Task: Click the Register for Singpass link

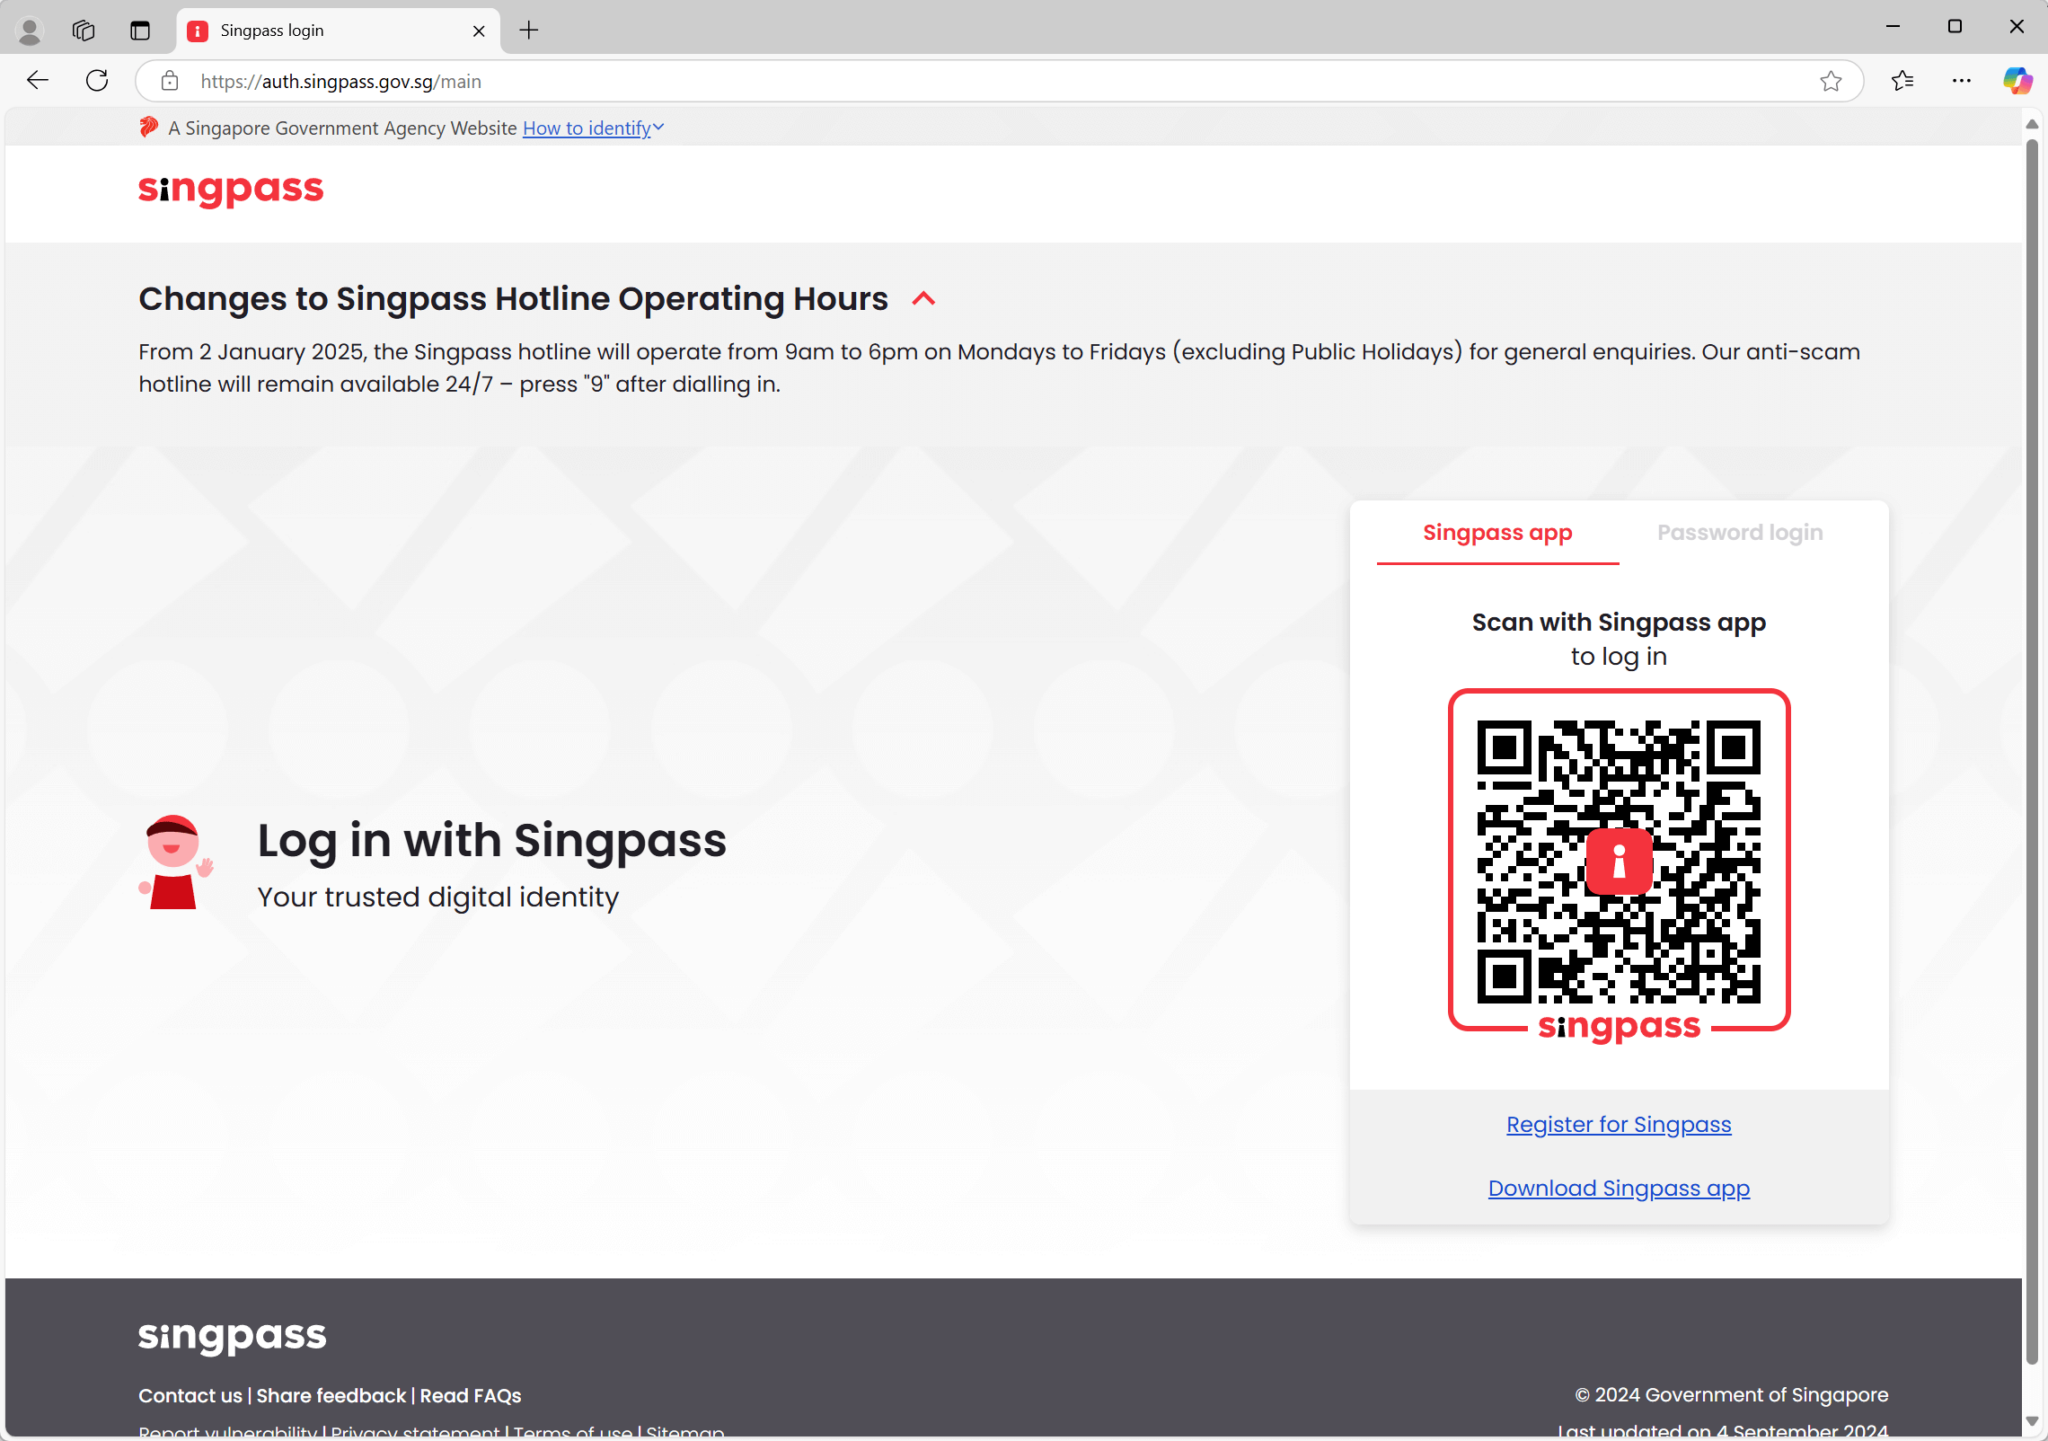Action: [x=1618, y=1125]
